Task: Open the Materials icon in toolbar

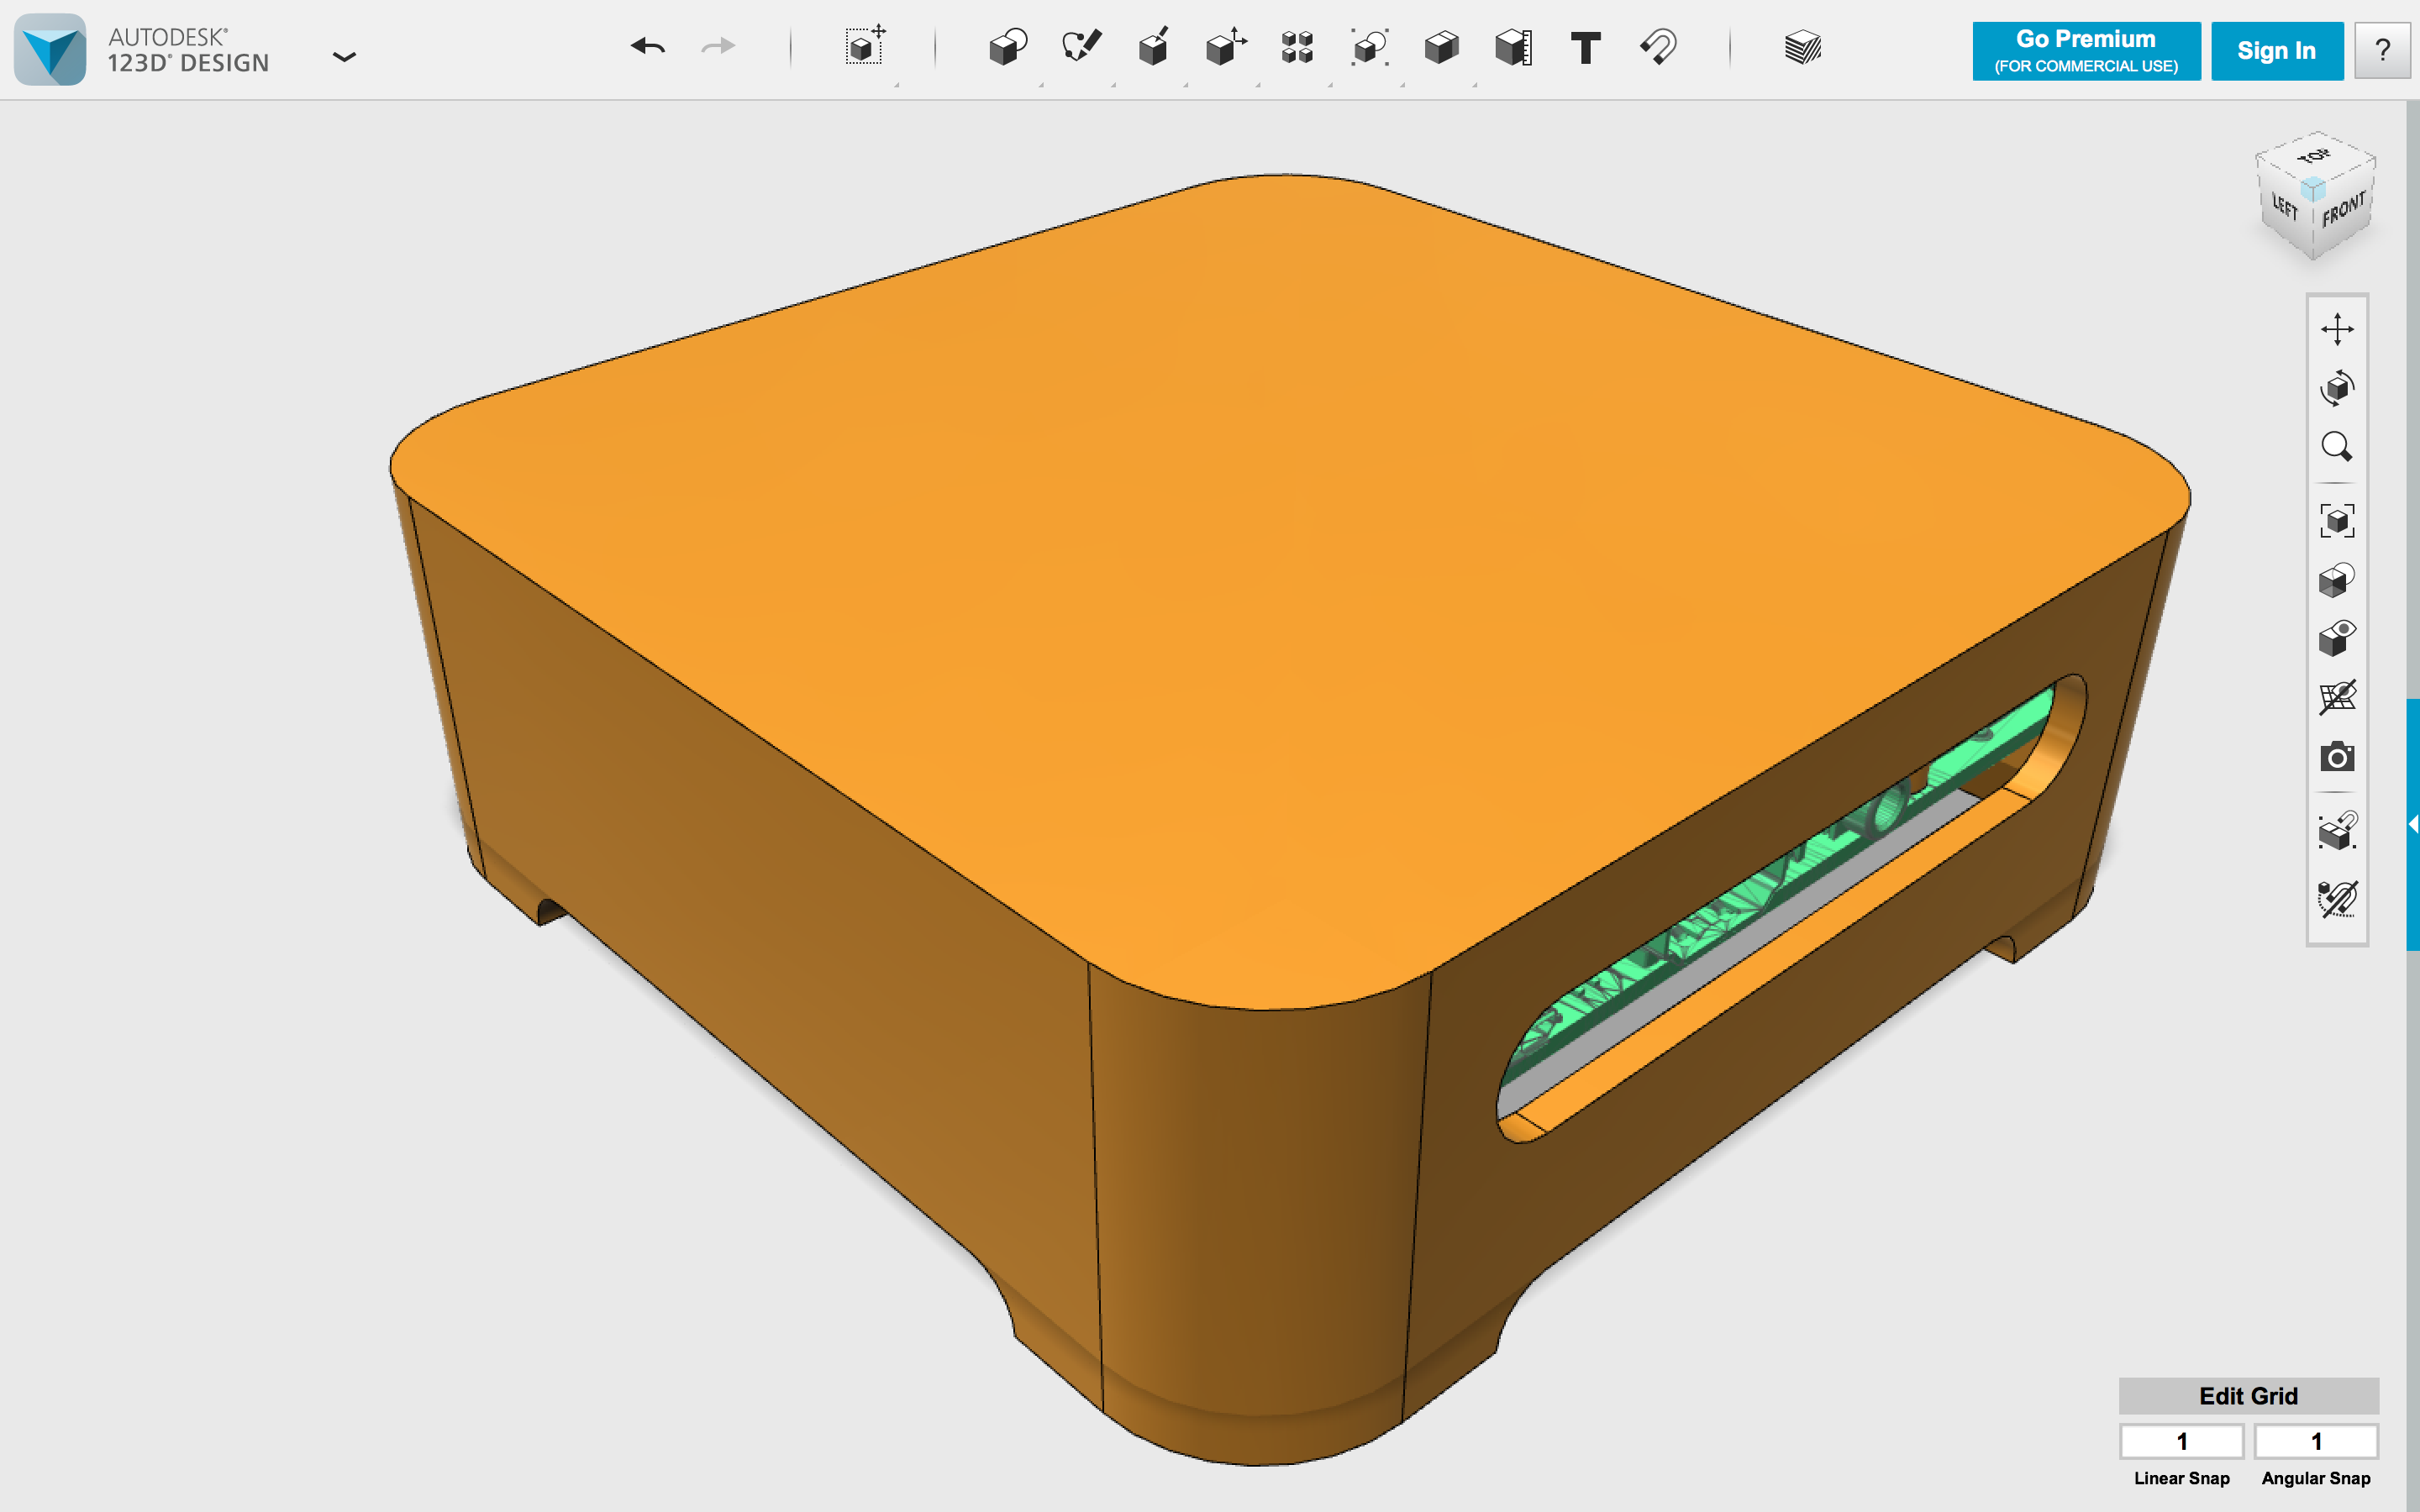Action: pos(1803,47)
